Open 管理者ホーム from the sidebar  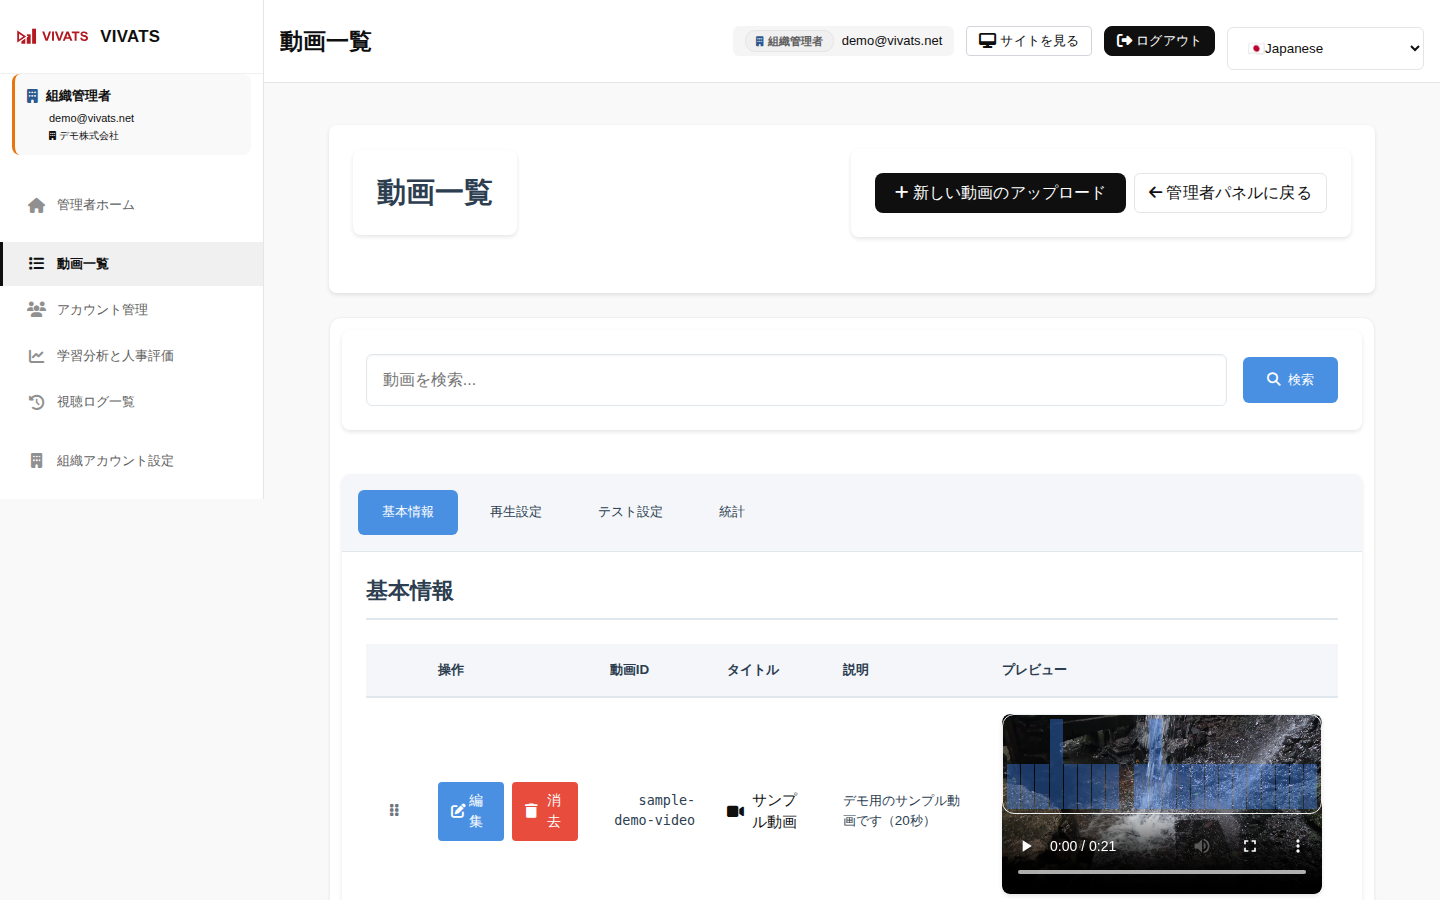pyautogui.click(x=132, y=205)
